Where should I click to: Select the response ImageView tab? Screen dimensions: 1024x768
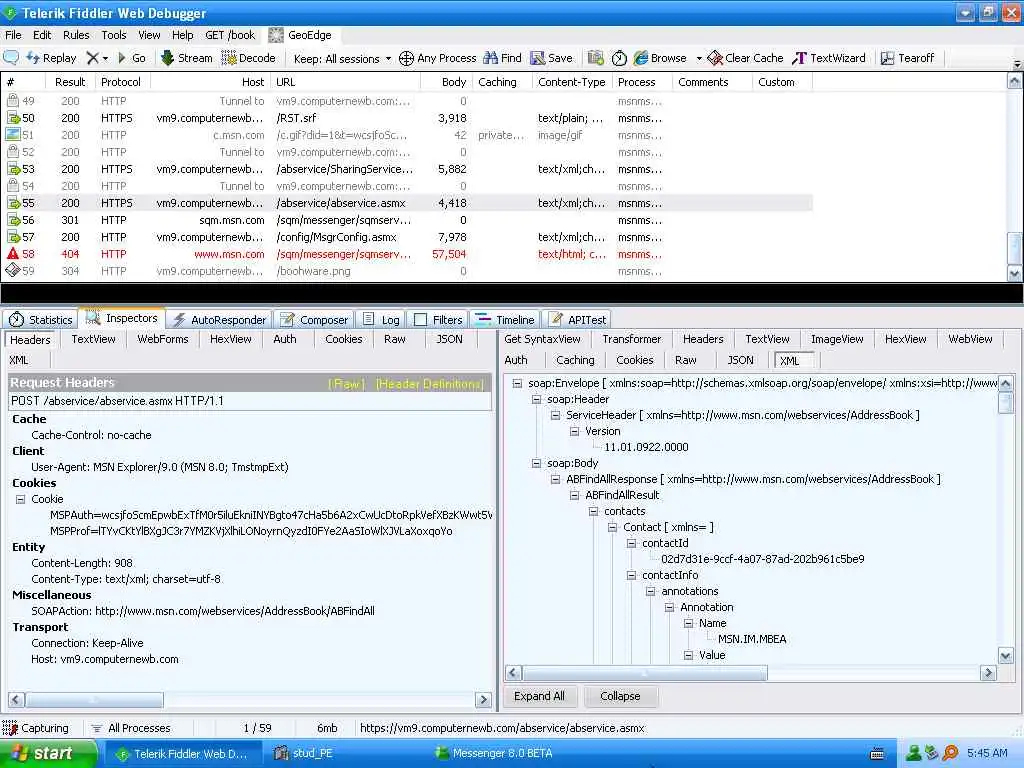pos(837,340)
